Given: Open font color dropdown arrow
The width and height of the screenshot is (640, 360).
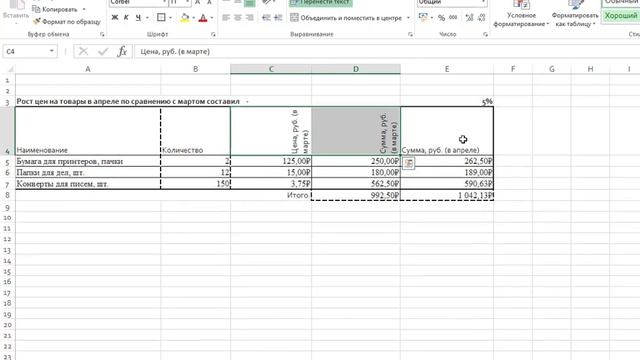Looking at the screenshot, I should coord(212,18).
